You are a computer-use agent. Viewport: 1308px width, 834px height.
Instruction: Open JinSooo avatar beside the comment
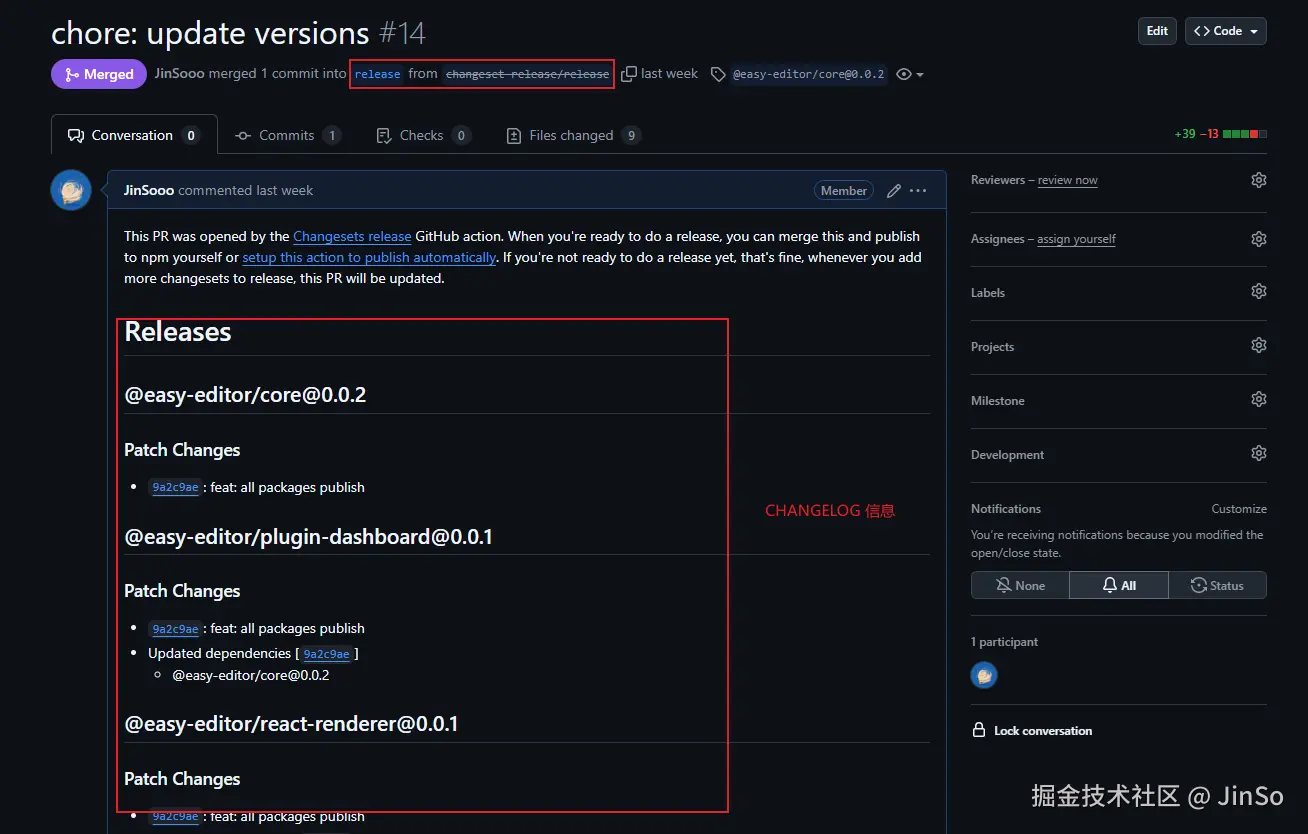71,190
